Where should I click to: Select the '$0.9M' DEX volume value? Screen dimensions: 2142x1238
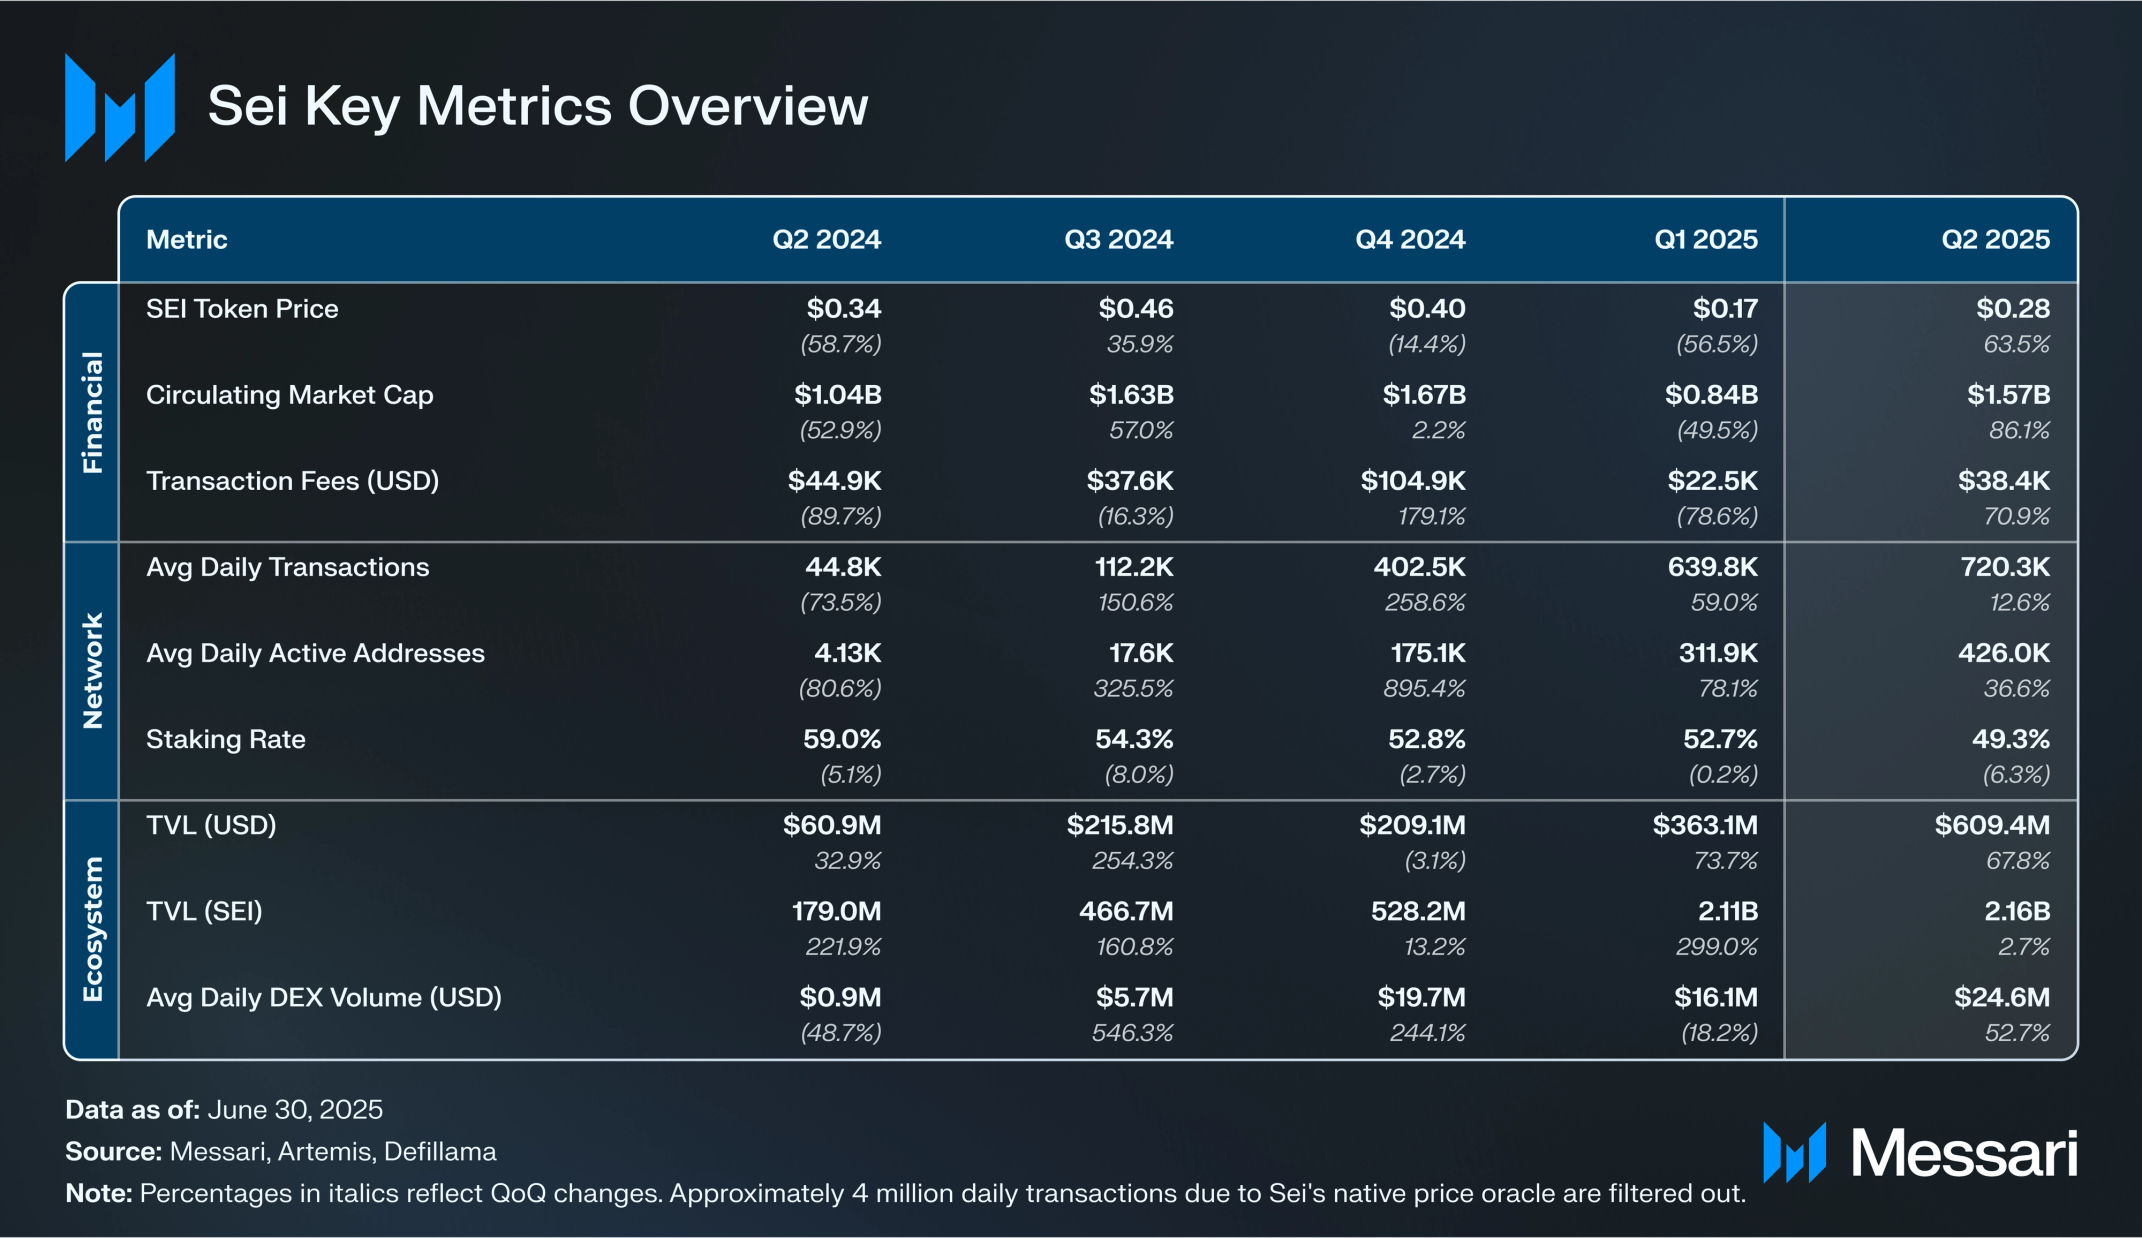coord(840,997)
